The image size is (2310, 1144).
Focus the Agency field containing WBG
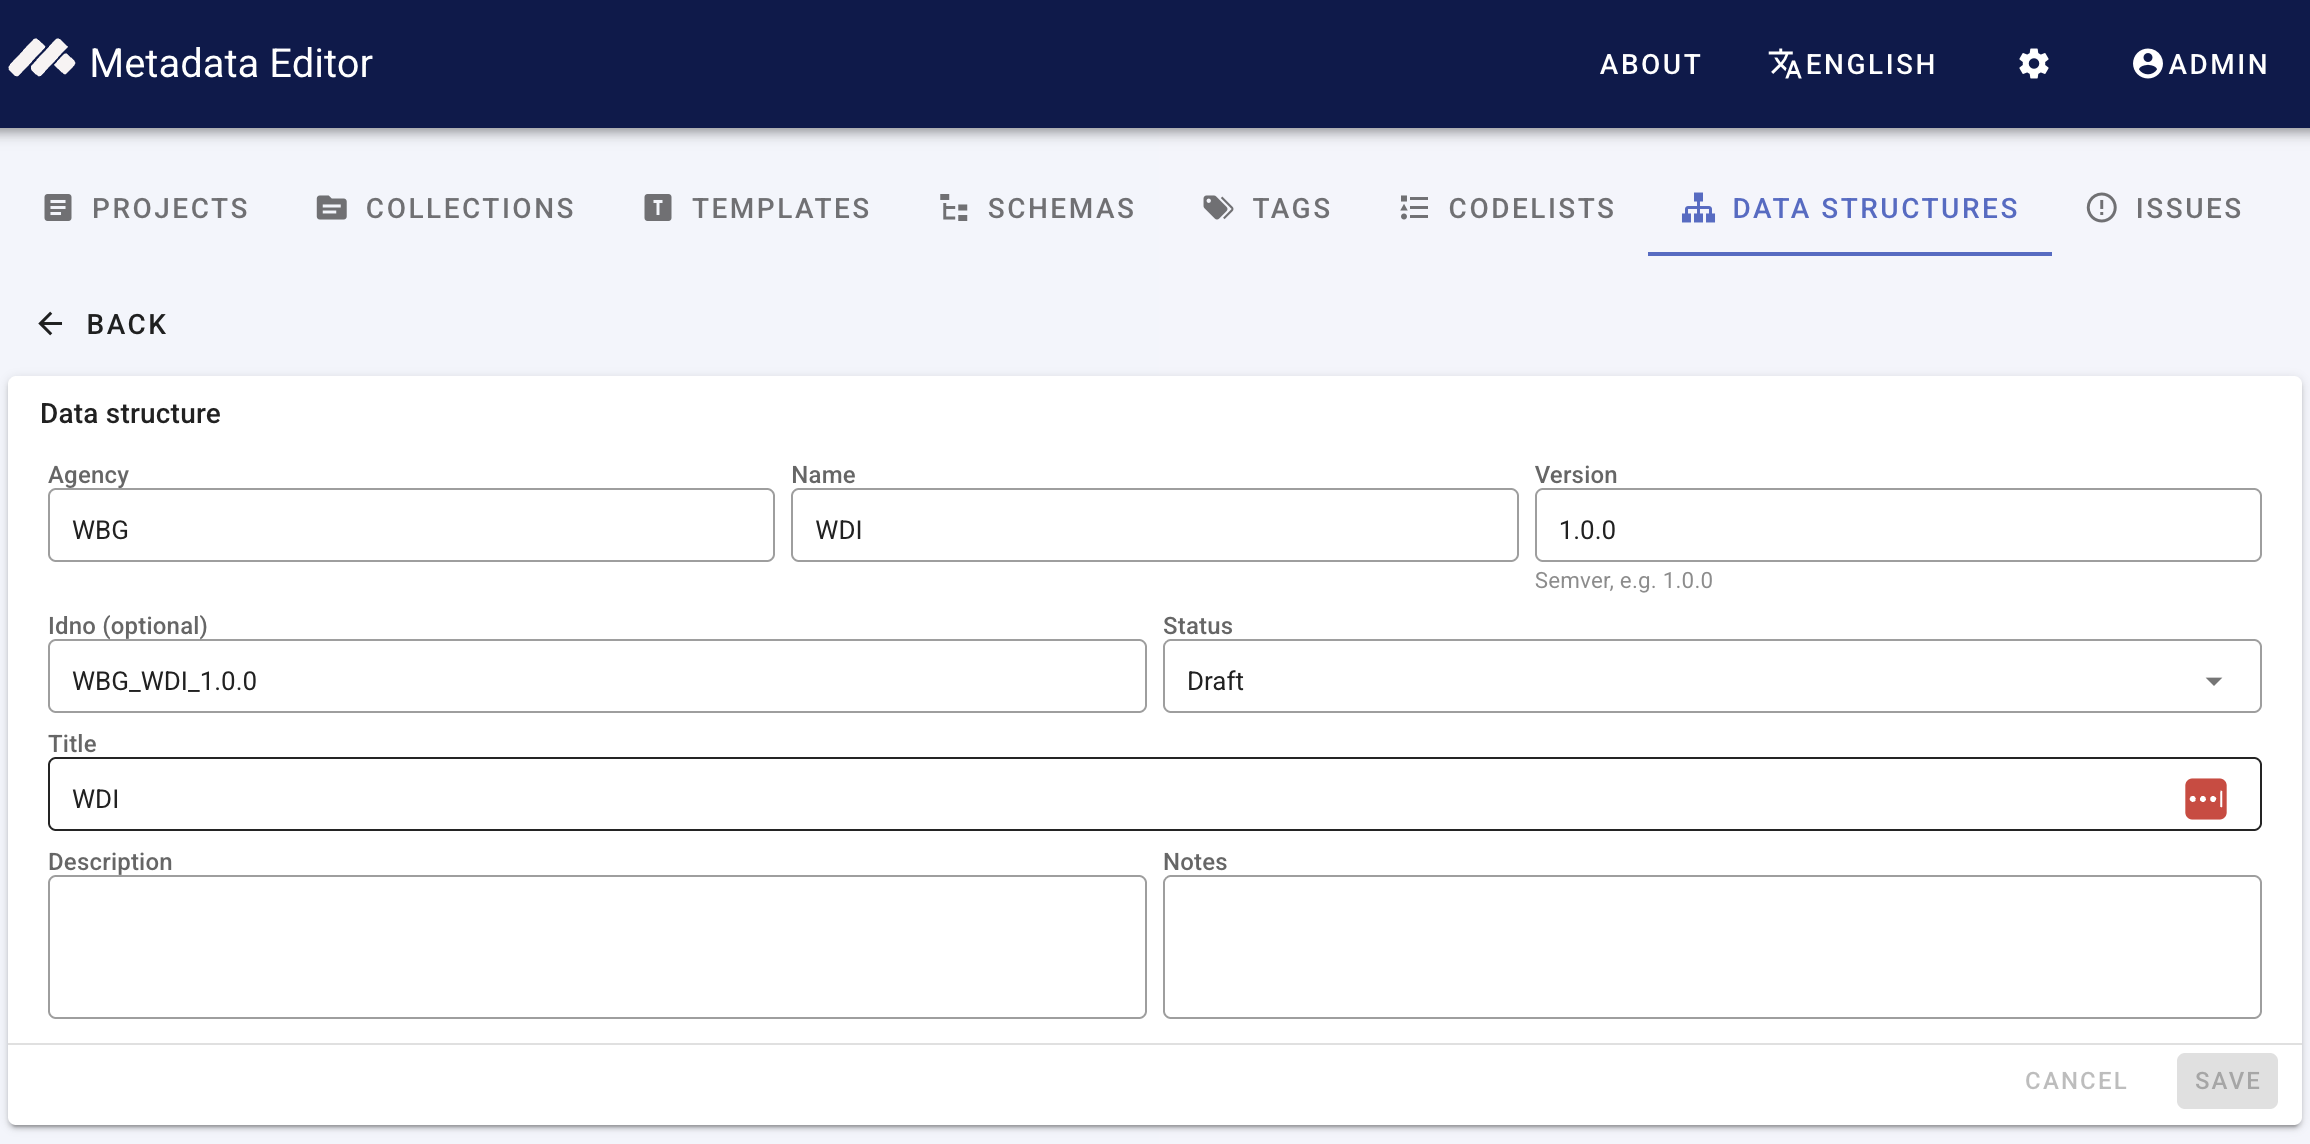(x=411, y=525)
